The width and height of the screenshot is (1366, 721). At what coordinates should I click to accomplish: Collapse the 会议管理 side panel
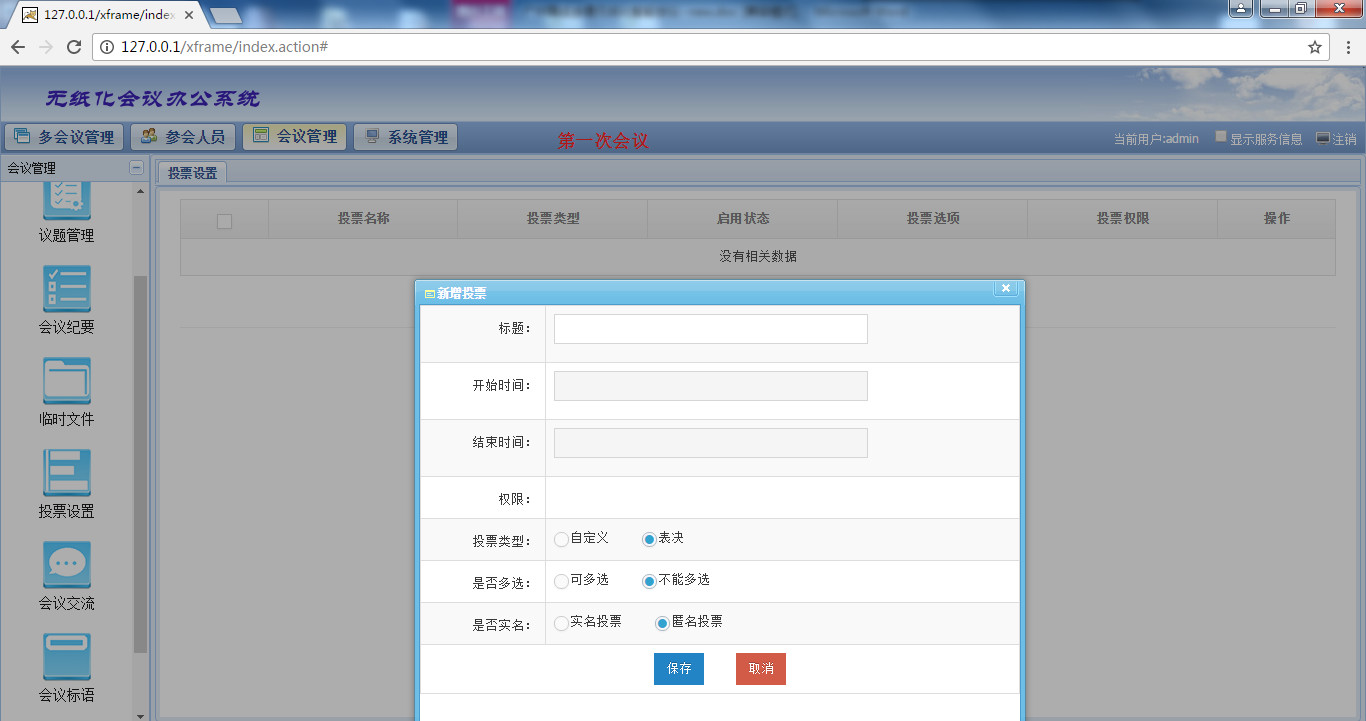pyautogui.click(x=136, y=168)
